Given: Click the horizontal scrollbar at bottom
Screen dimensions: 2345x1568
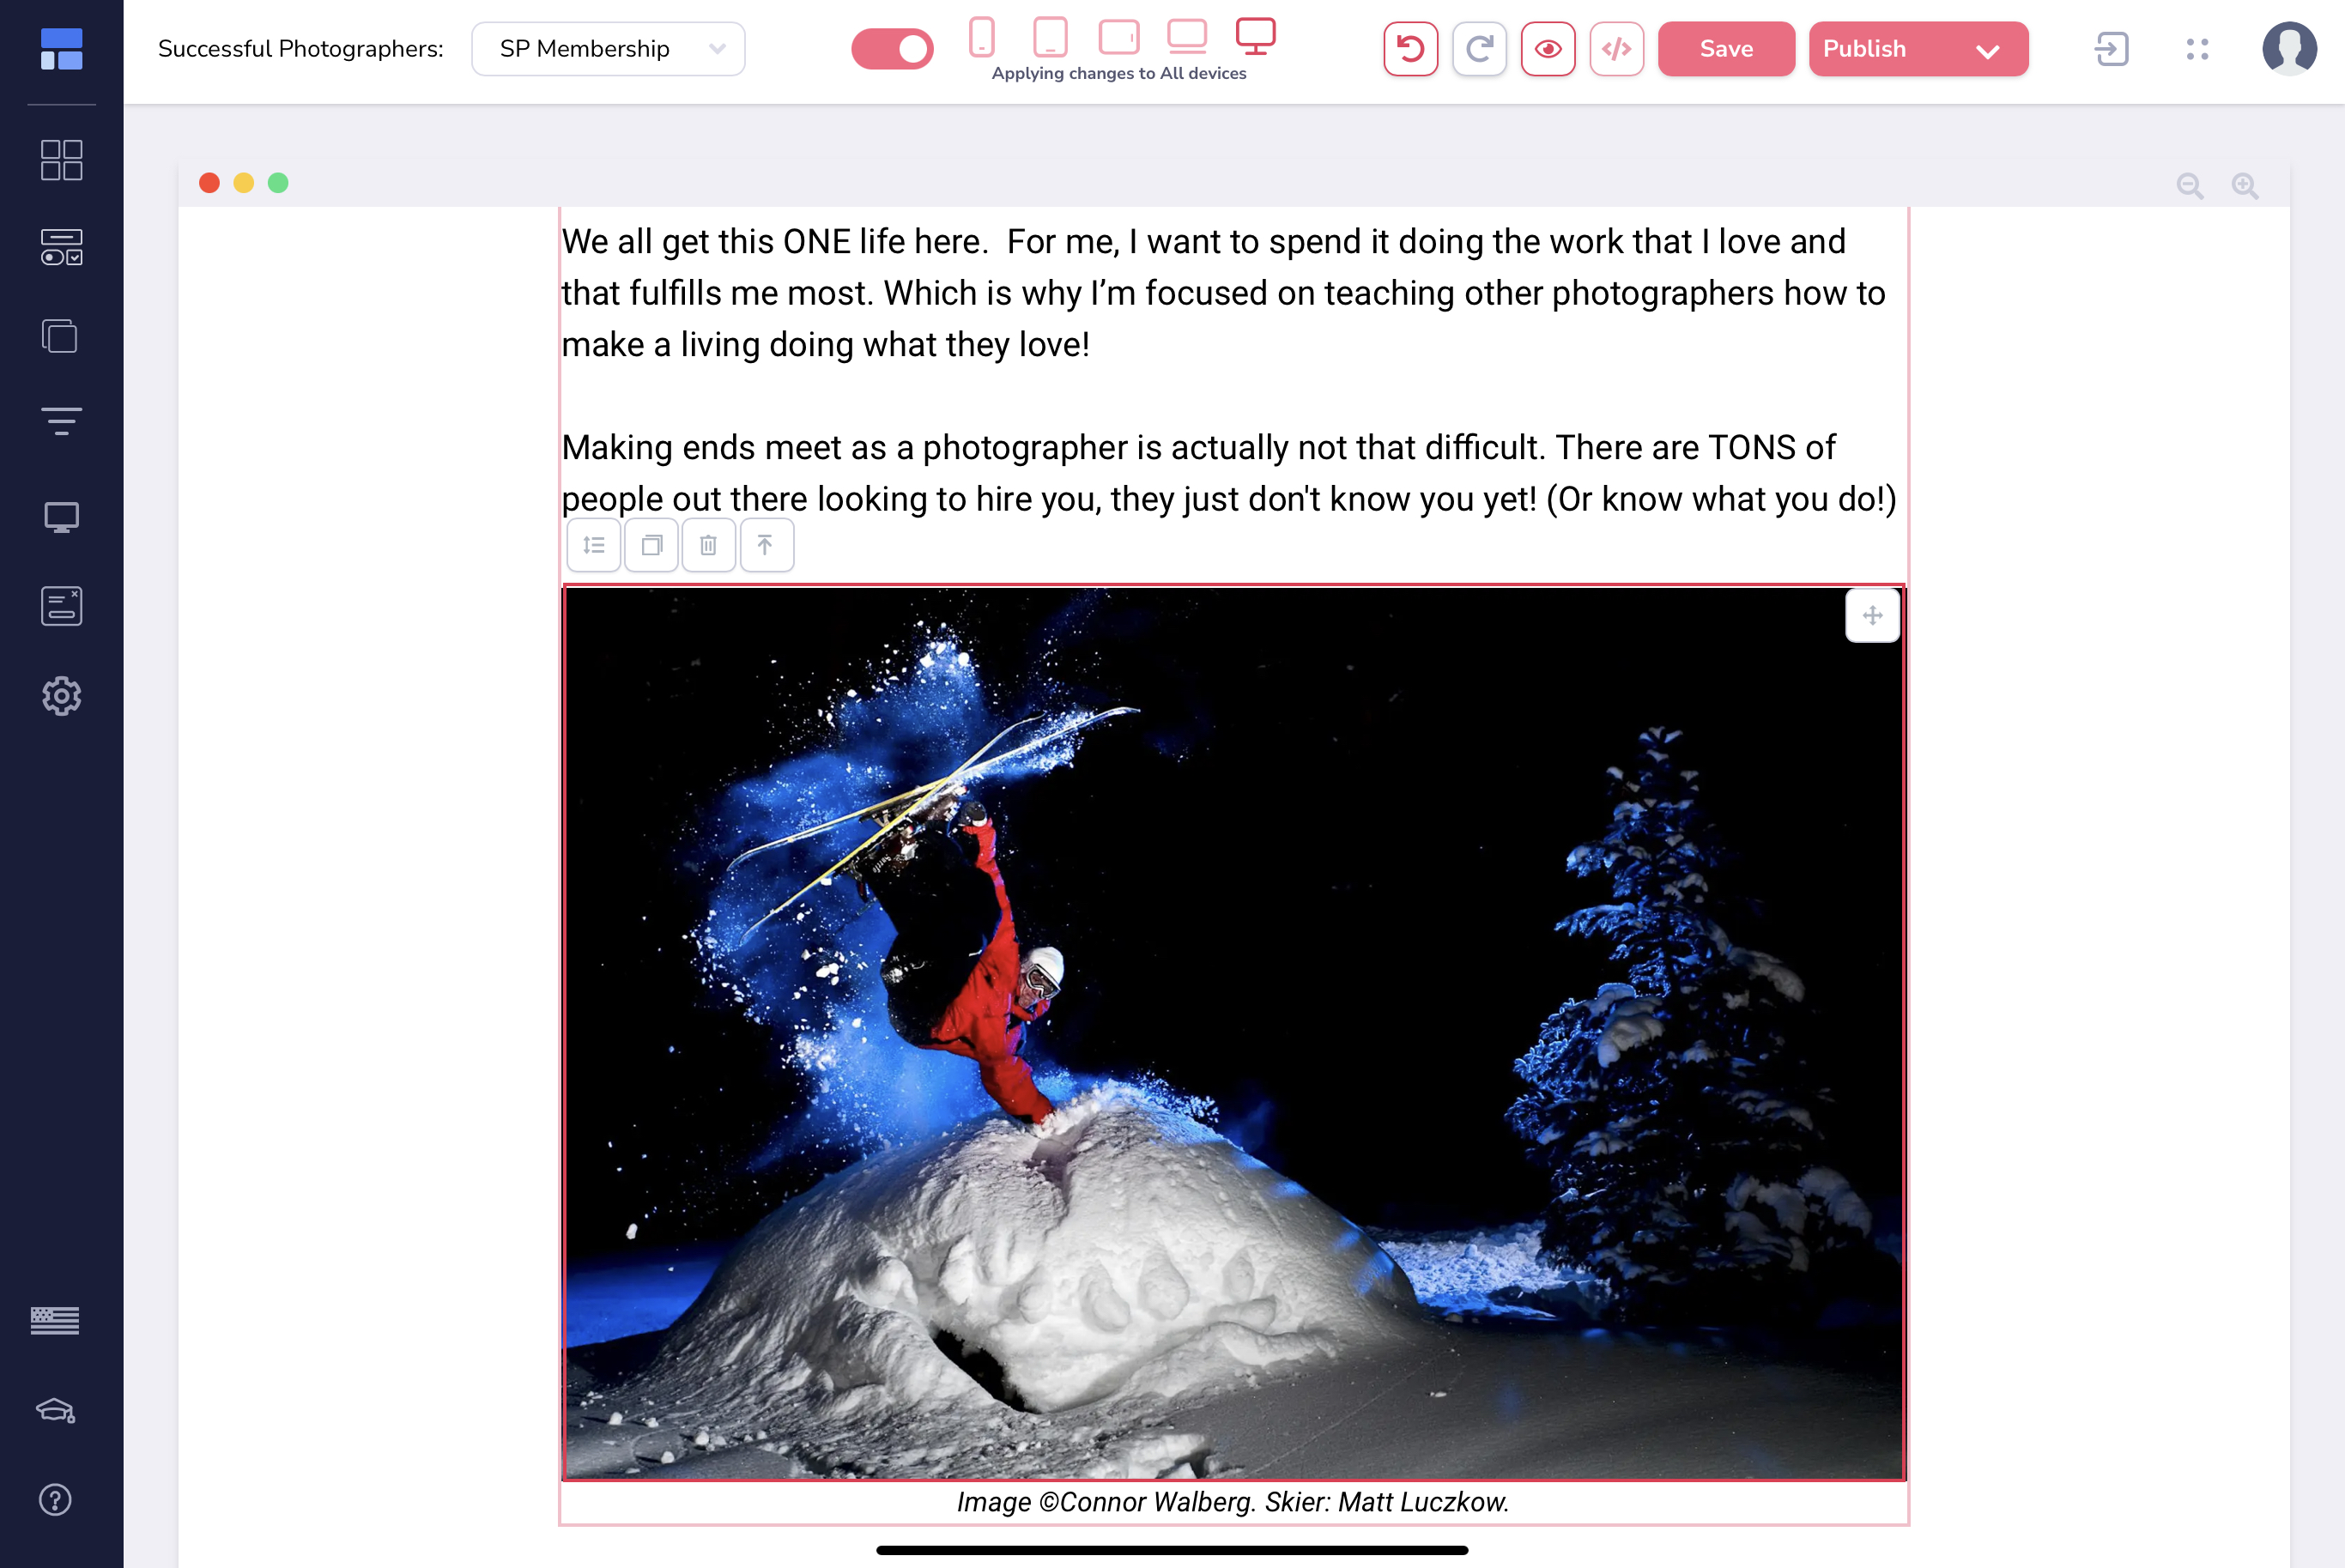Looking at the screenshot, I should [1172, 1550].
